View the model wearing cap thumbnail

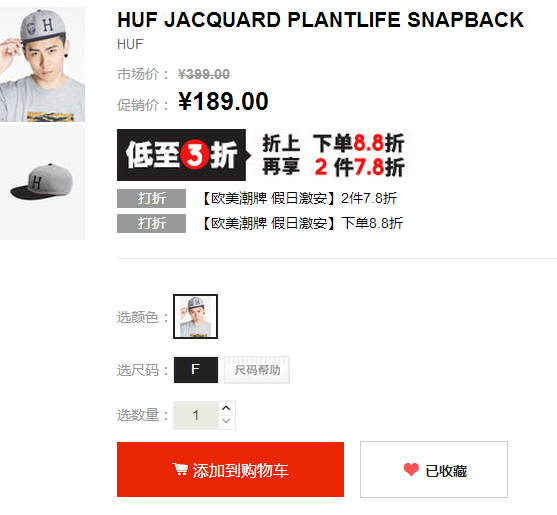(x=42, y=64)
